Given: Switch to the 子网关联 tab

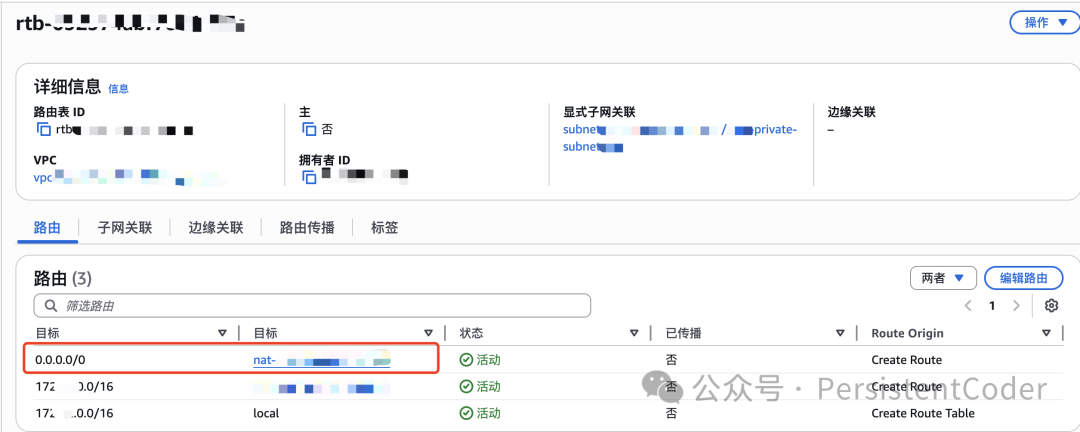Looking at the screenshot, I should tap(125, 228).
